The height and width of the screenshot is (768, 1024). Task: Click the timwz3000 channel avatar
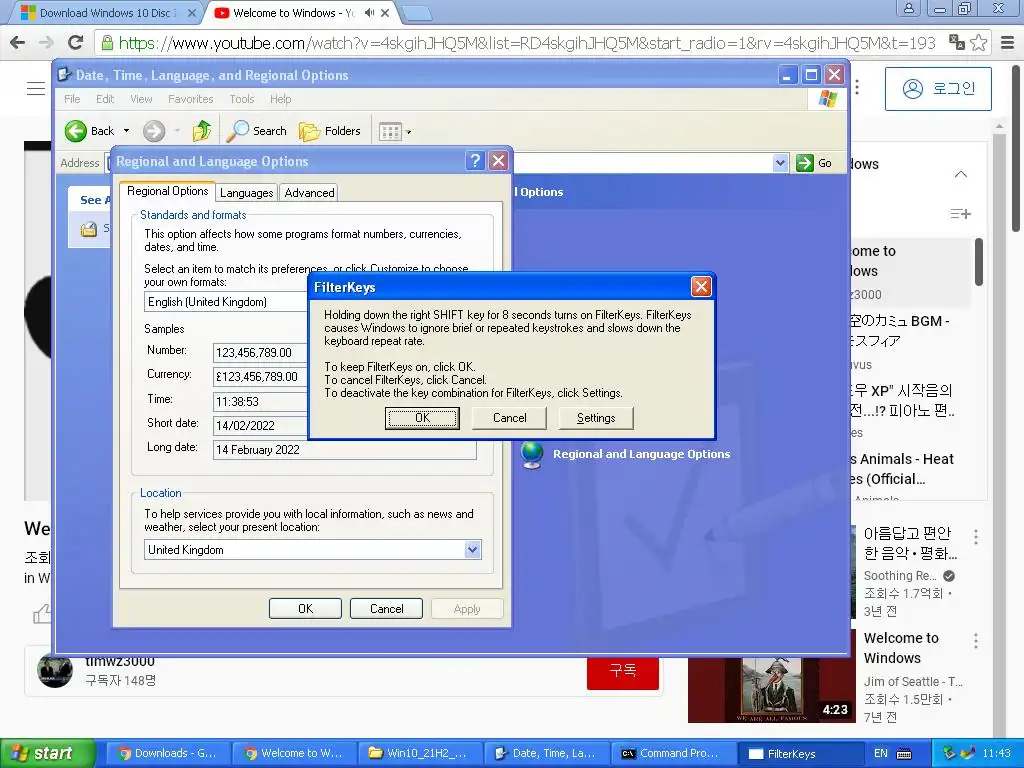[55, 670]
